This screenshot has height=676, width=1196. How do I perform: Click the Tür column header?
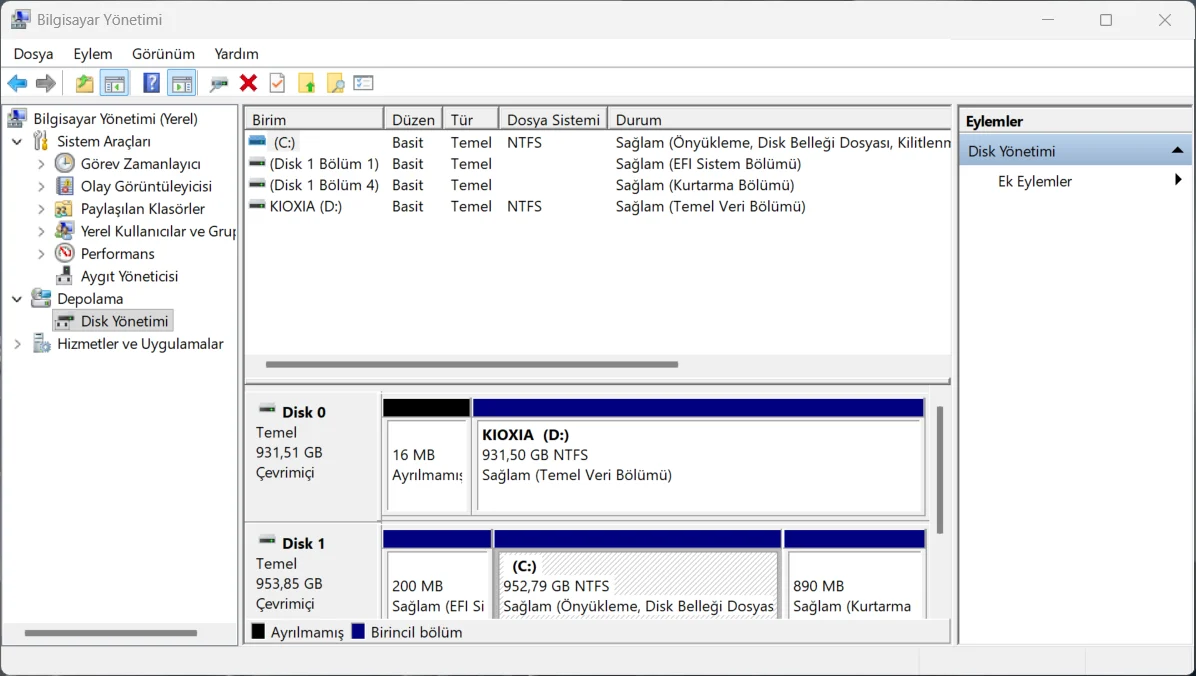[x=471, y=120]
